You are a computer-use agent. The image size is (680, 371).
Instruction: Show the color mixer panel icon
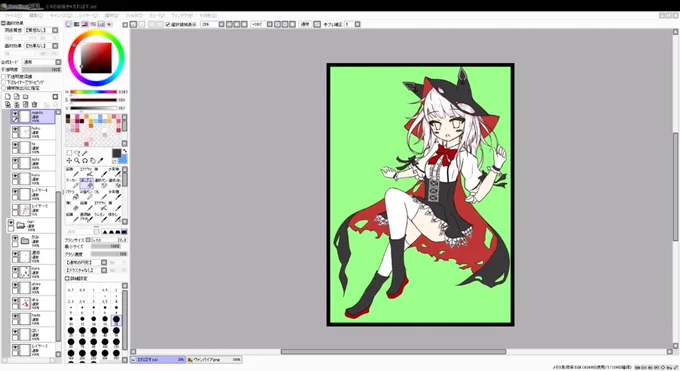click(93, 24)
